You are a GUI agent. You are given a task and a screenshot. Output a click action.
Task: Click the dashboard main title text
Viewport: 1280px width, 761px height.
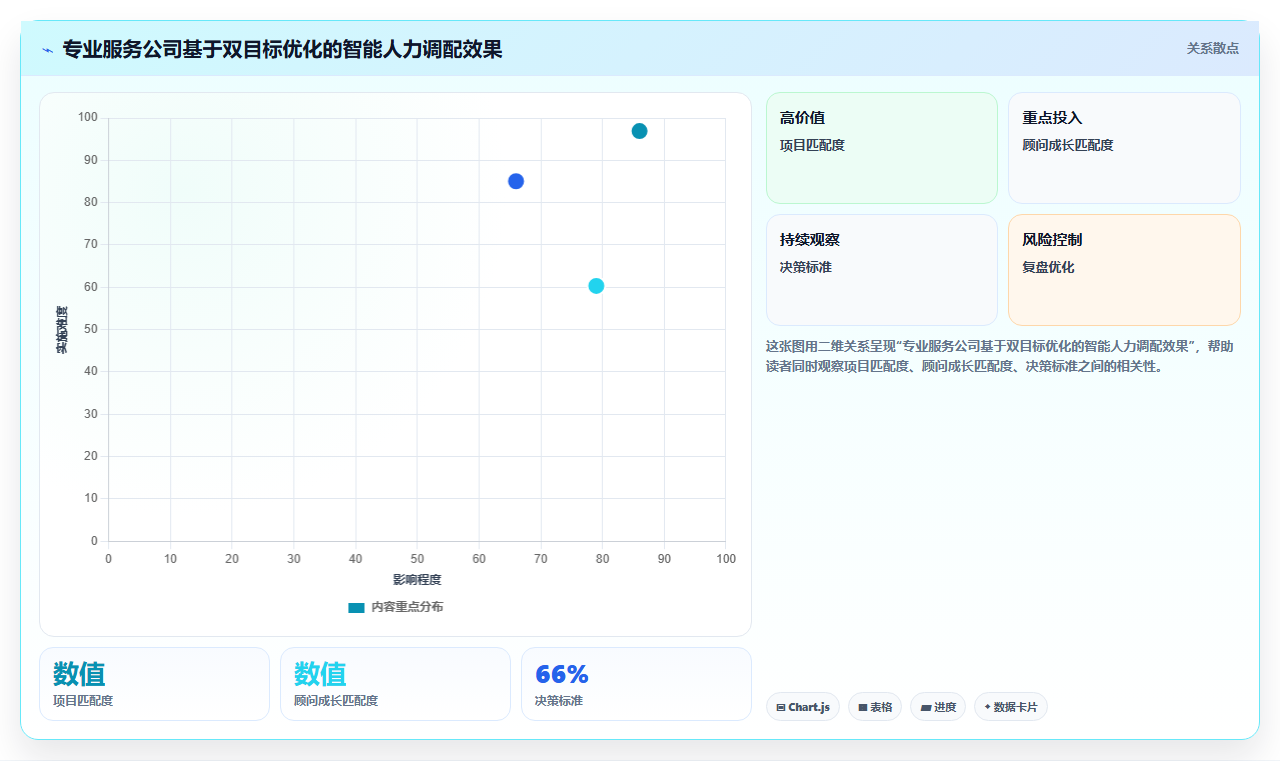283,49
